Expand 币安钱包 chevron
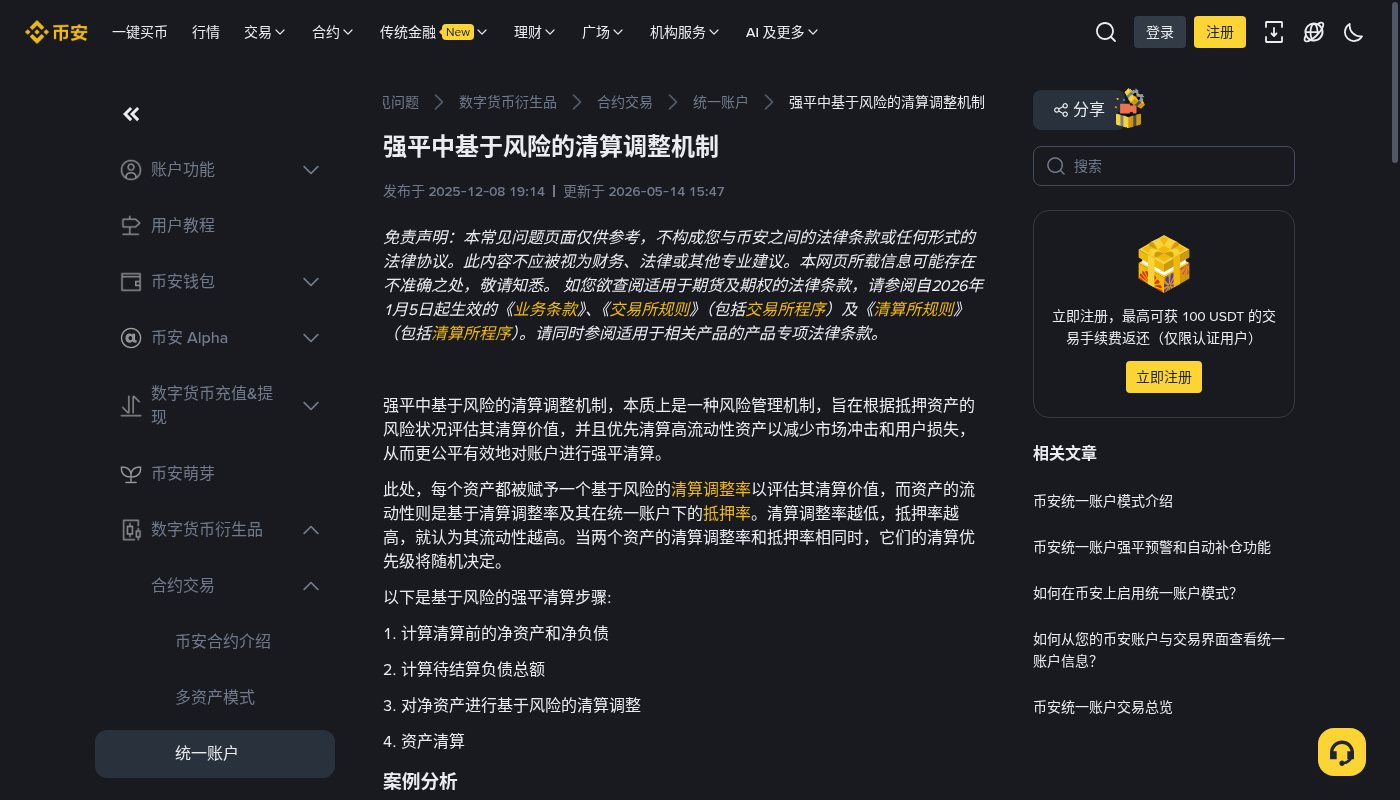Viewport: 1400px width, 800px height. click(x=311, y=282)
